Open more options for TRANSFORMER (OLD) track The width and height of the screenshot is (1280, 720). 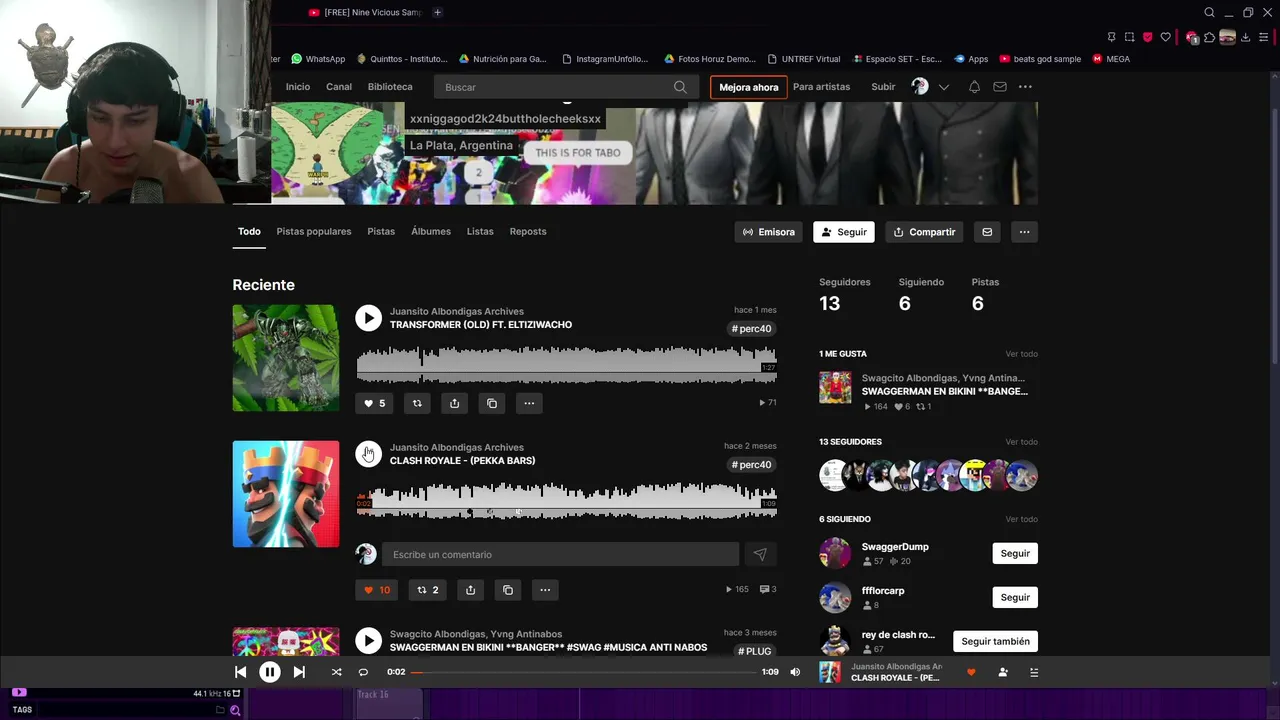[529, 403]
